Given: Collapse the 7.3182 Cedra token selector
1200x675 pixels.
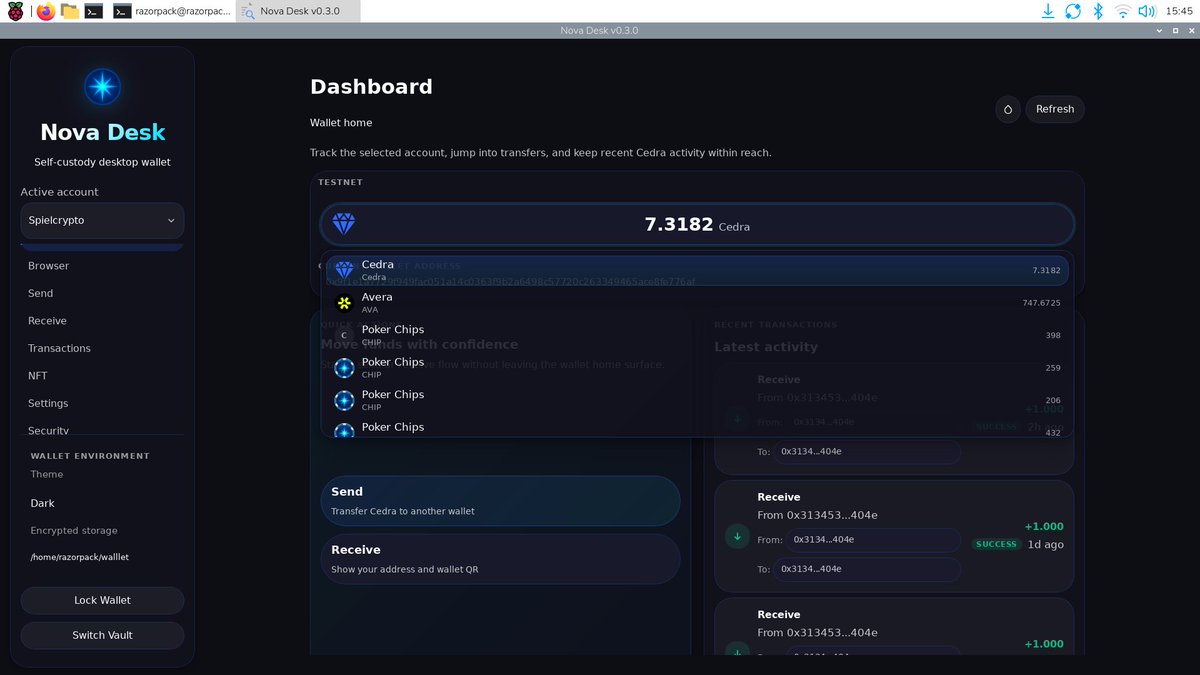Looking at the screenshot, I should pyautogui.click(x=697, y=224).
